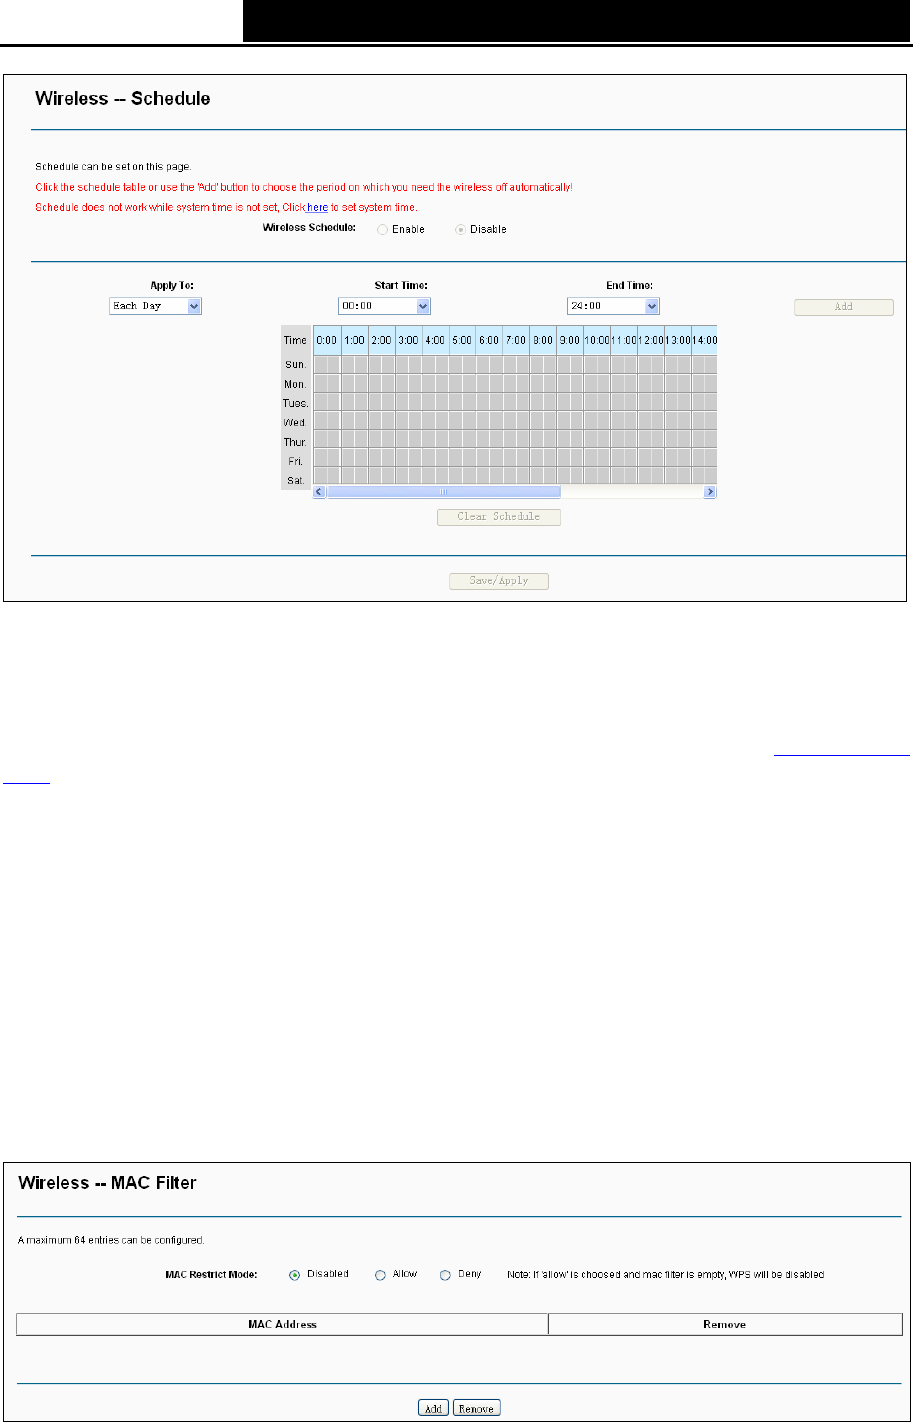This screenshot has width=913, height=1422.
Task: Click schedule table right scroll arrow
Action: (710, 492)
